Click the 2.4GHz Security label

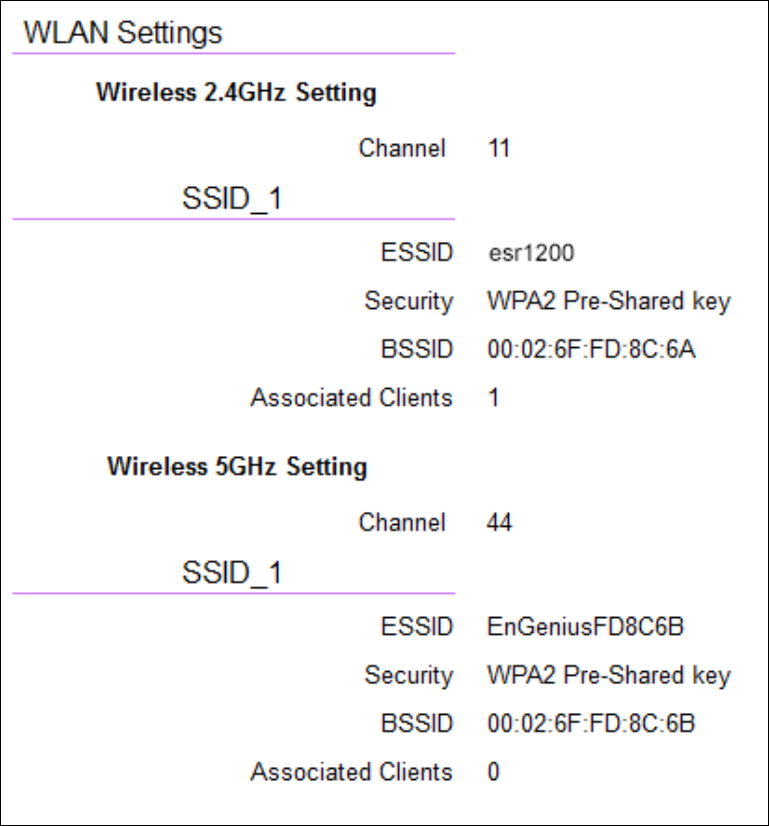(408, 301)
